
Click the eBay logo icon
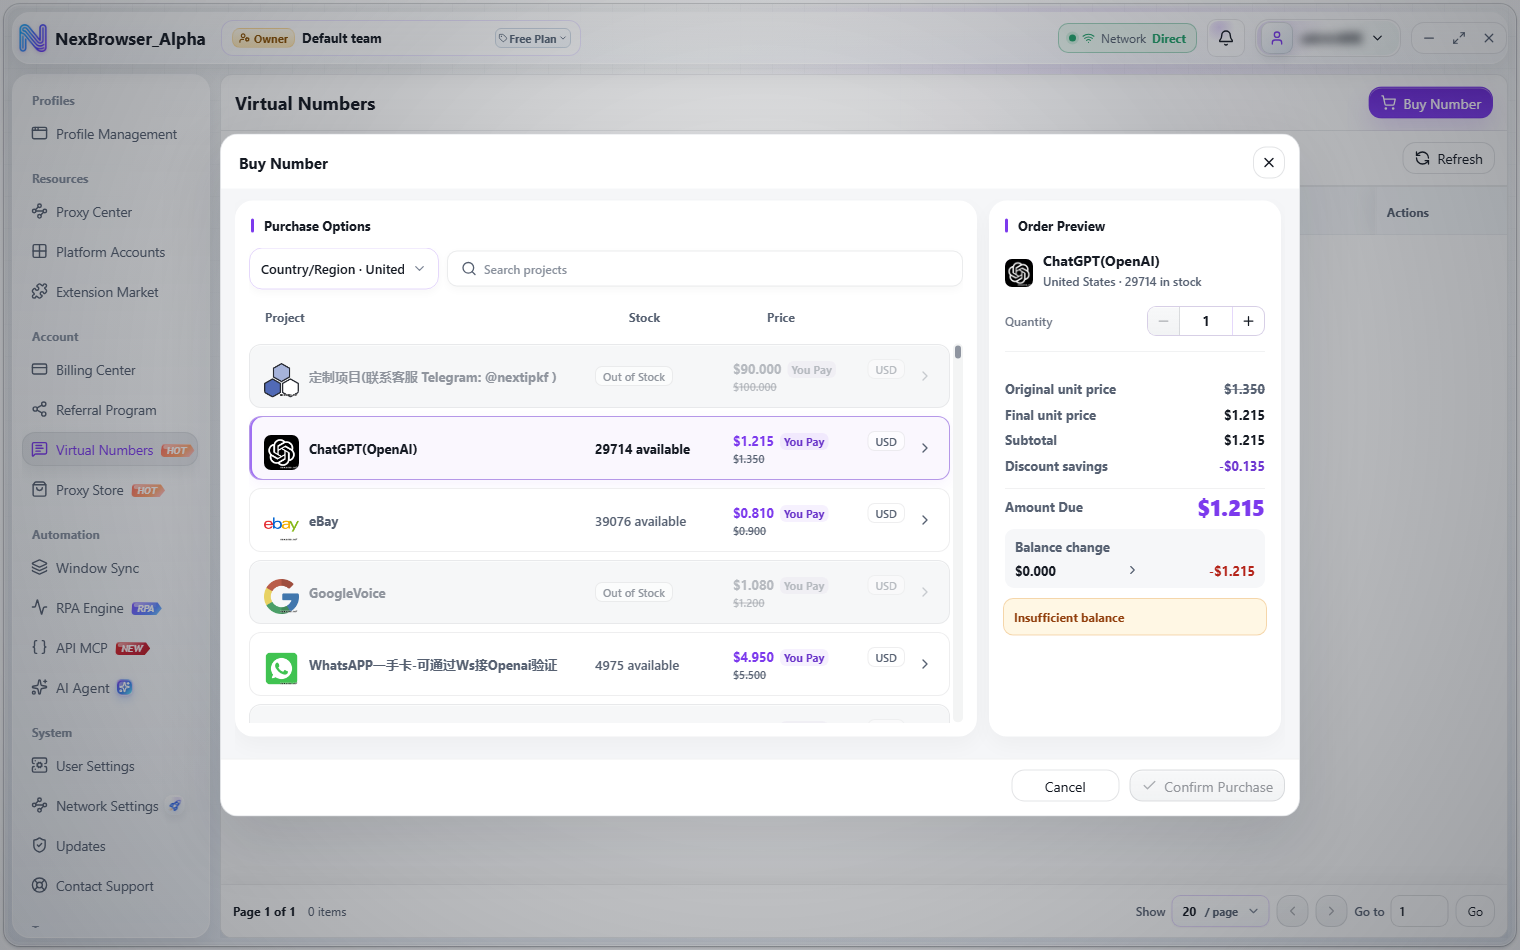(281, 524)
